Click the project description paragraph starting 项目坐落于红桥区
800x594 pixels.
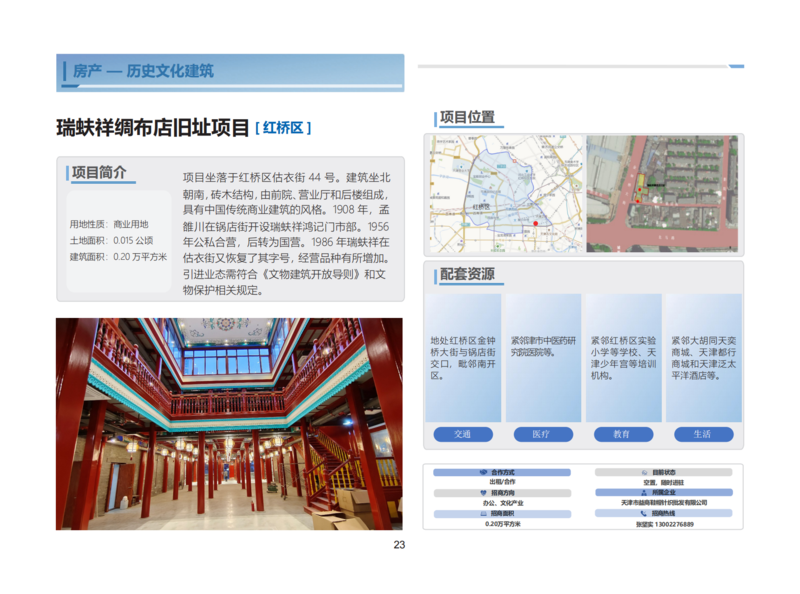(286, 234)
